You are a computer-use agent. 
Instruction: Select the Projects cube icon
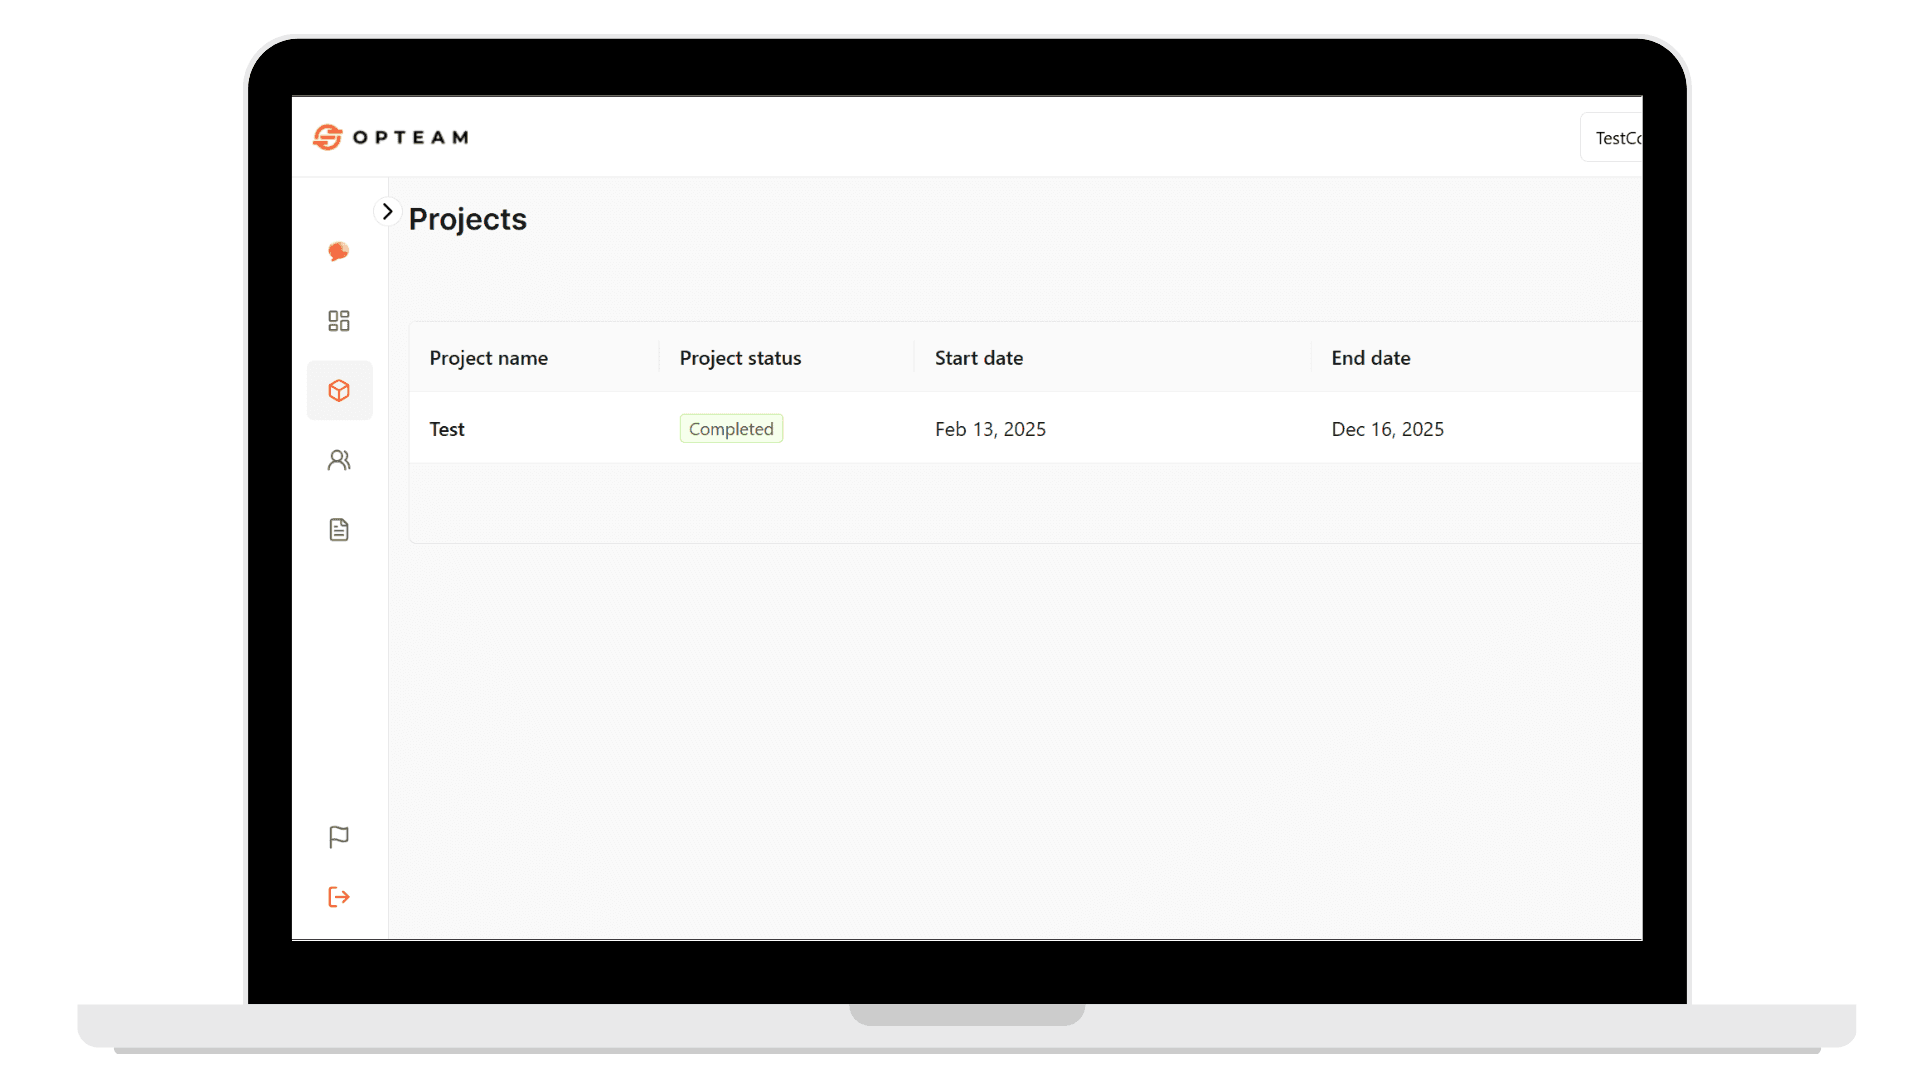[x=339, y=390]
